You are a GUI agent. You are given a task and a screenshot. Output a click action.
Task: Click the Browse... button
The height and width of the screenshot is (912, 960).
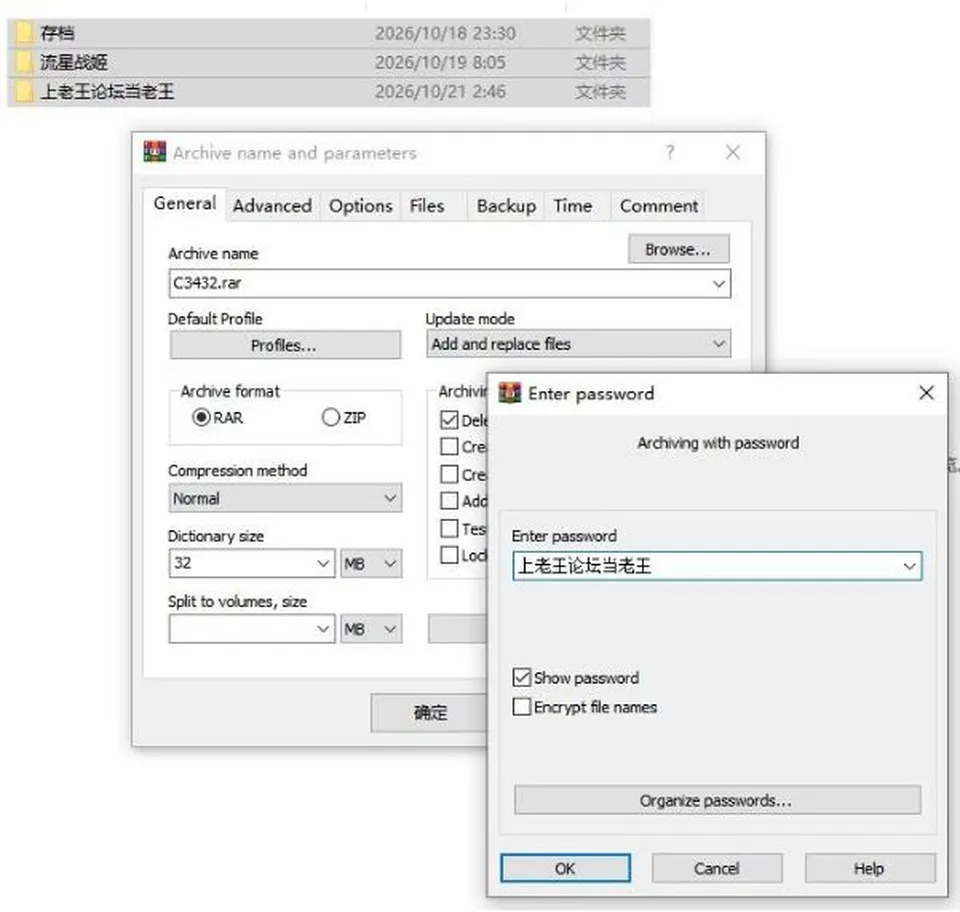[x=678, y=249]
